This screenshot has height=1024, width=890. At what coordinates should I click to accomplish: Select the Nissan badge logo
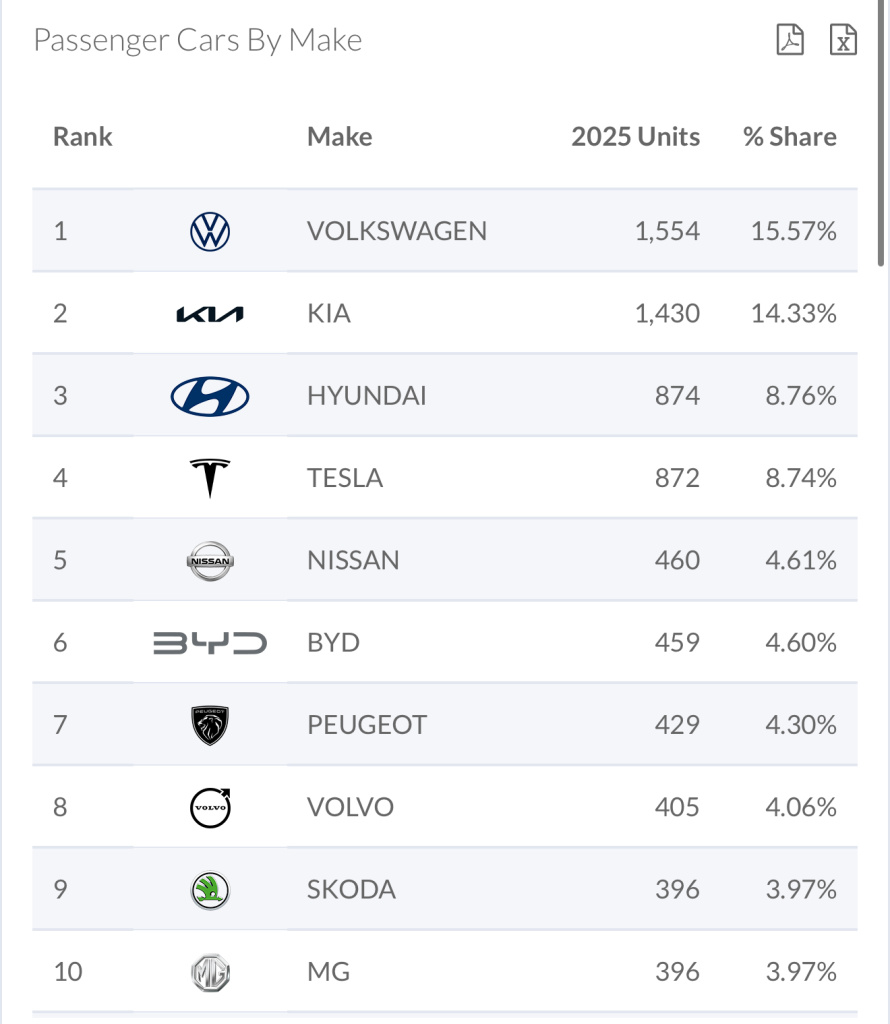(x=210, y=560)
